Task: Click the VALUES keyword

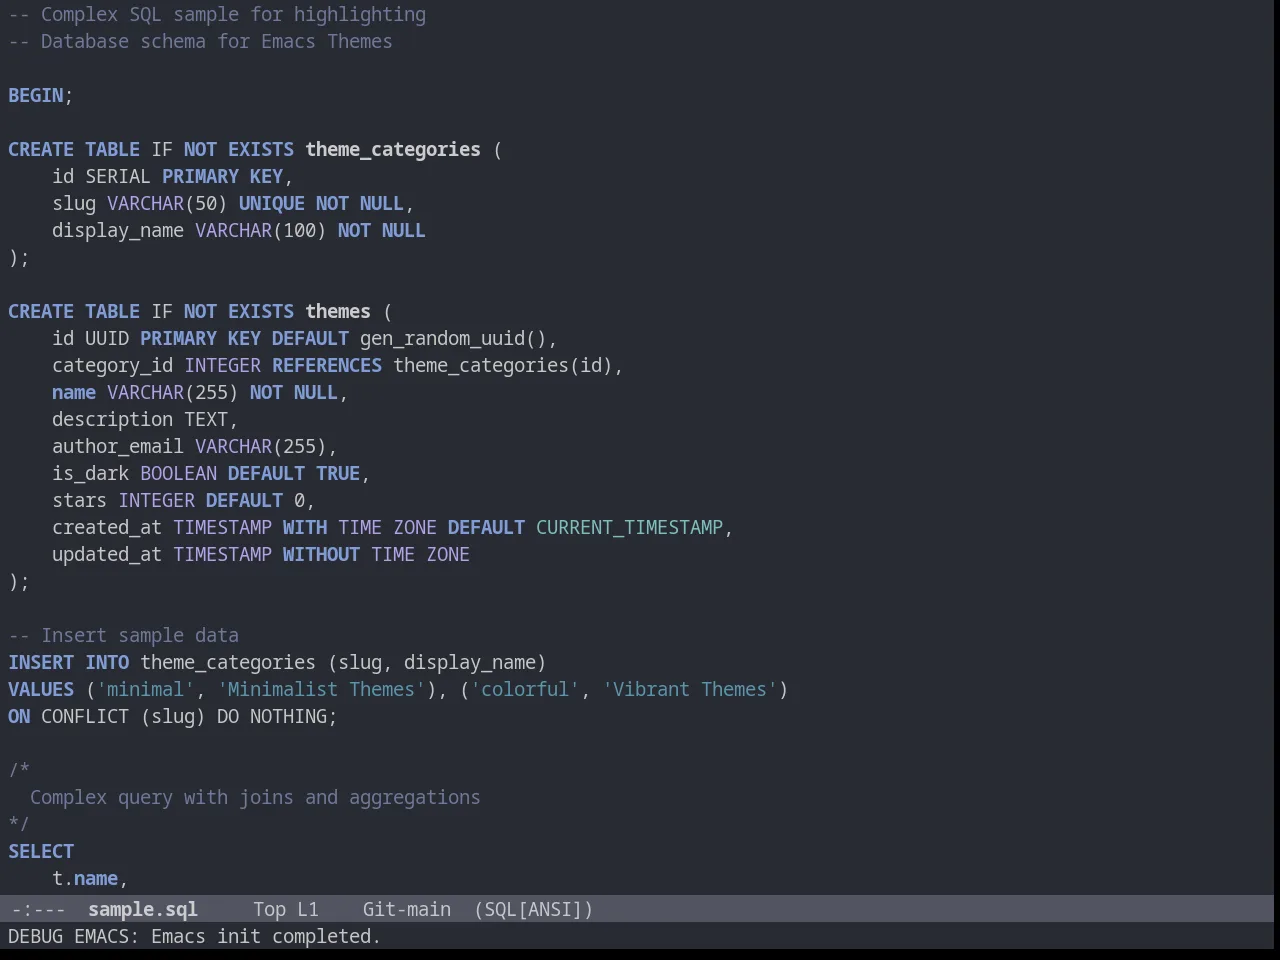Action: [x=41, y=689]
